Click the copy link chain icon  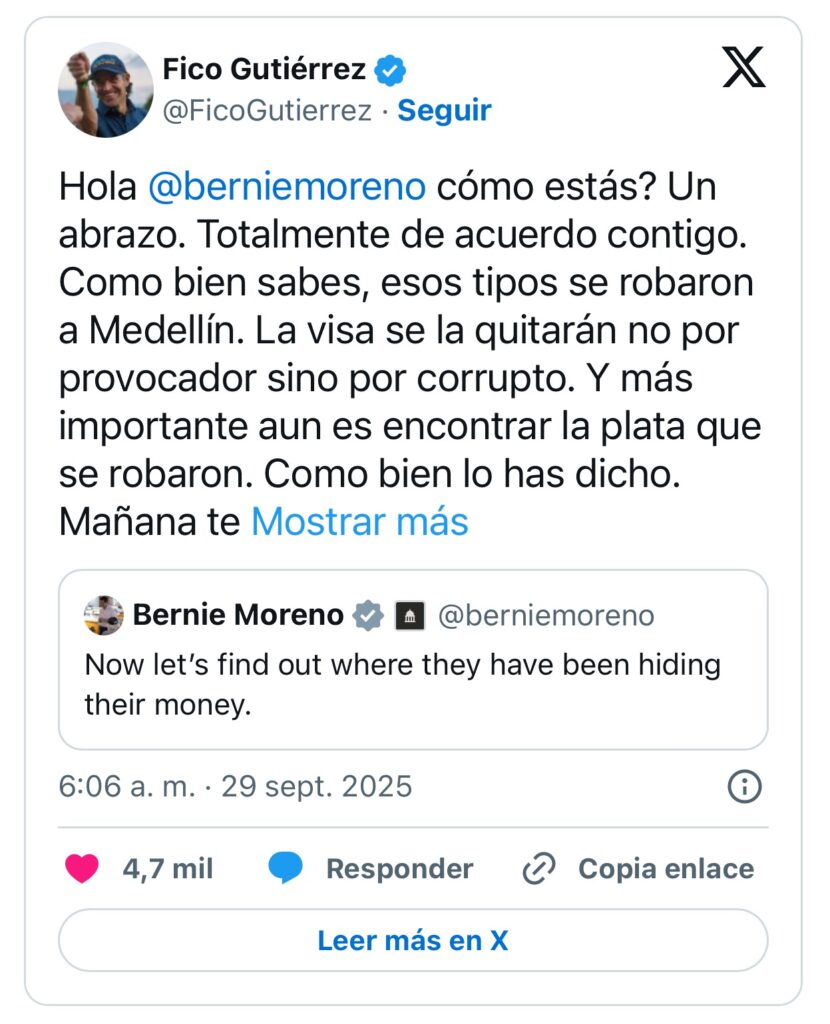tap(539, 870)
